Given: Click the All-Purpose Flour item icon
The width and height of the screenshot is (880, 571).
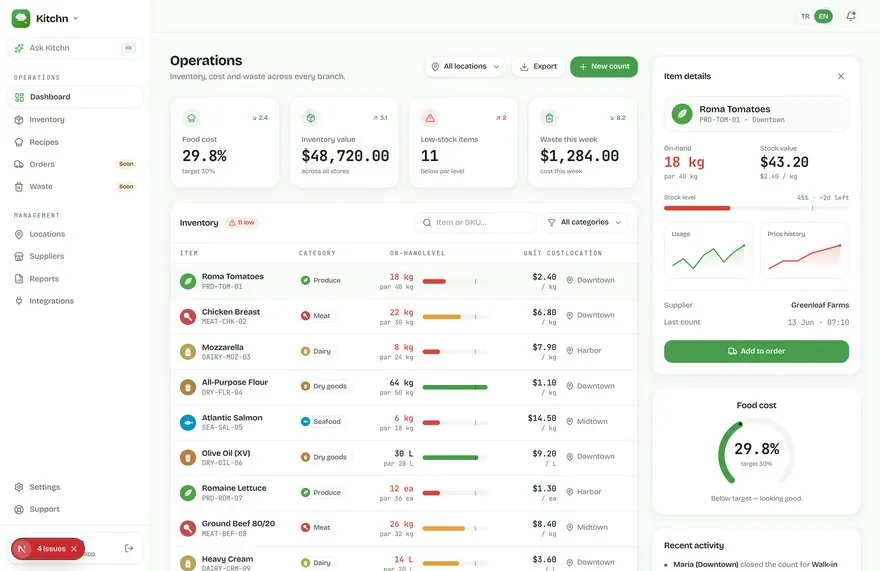Looking at the screenshot, I should click(x=188, y=387).
